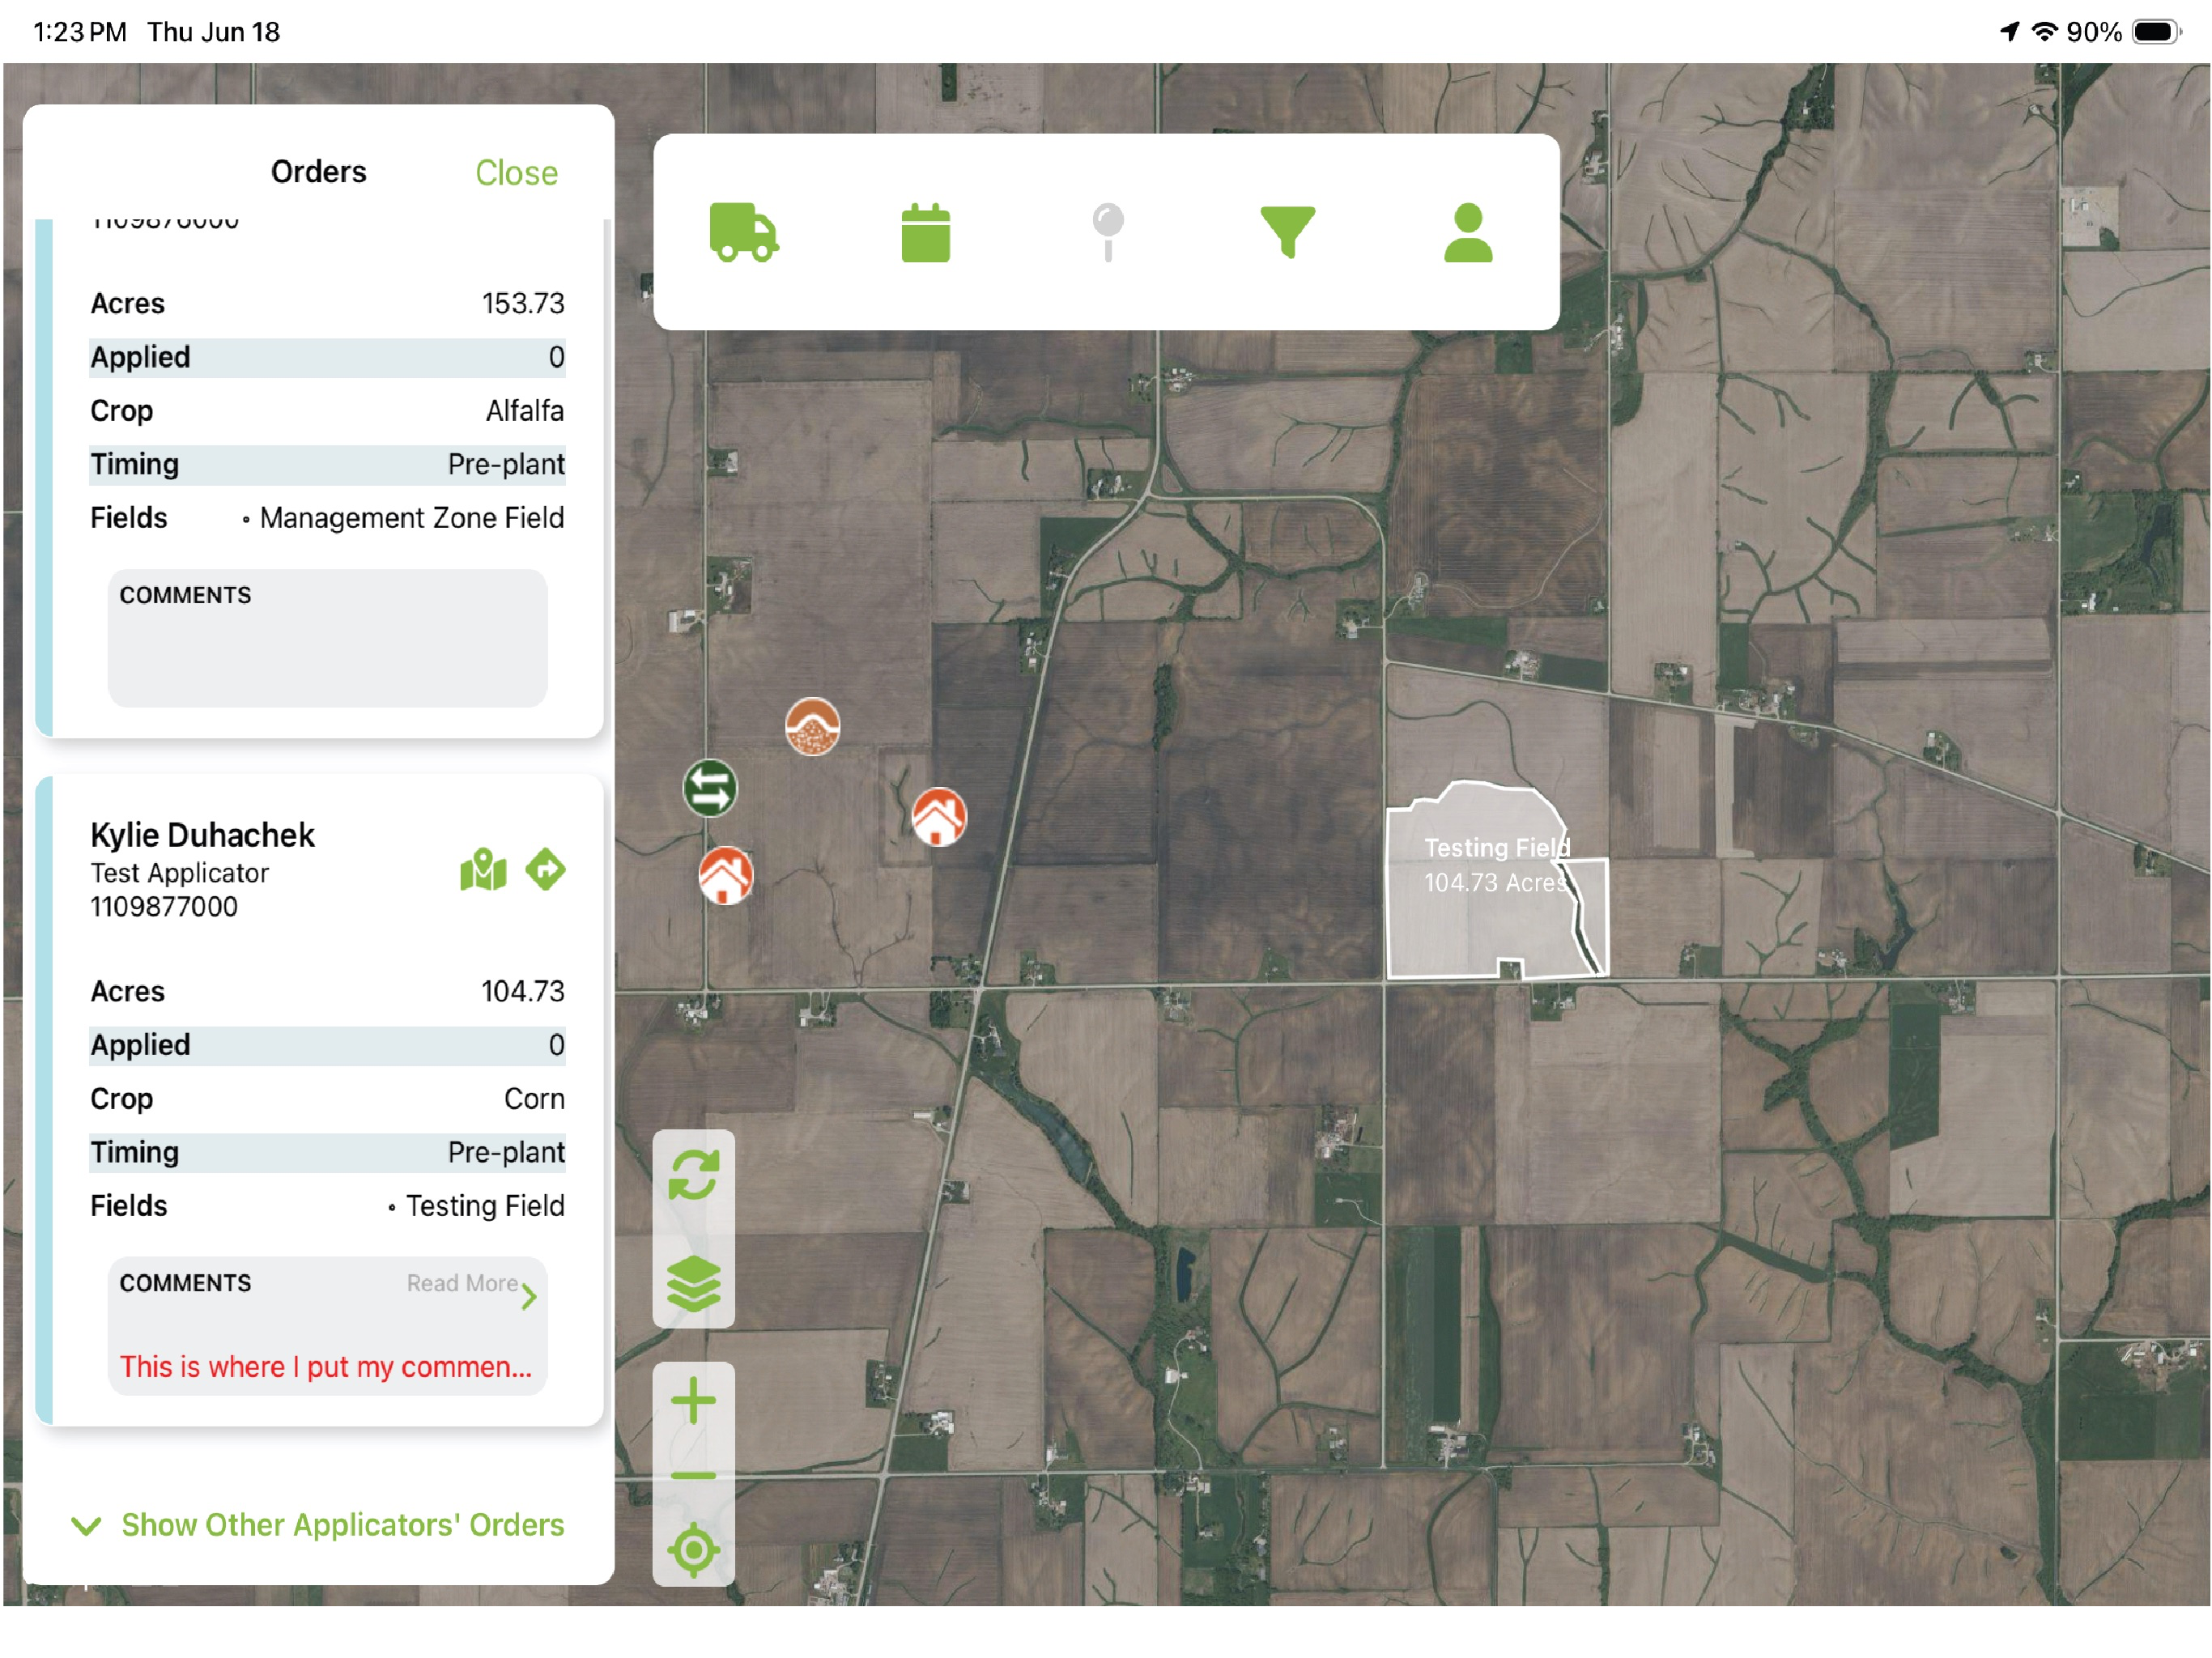Close the Orders panel
Screen dimensions: 2212x1658
tap(516, 173)
